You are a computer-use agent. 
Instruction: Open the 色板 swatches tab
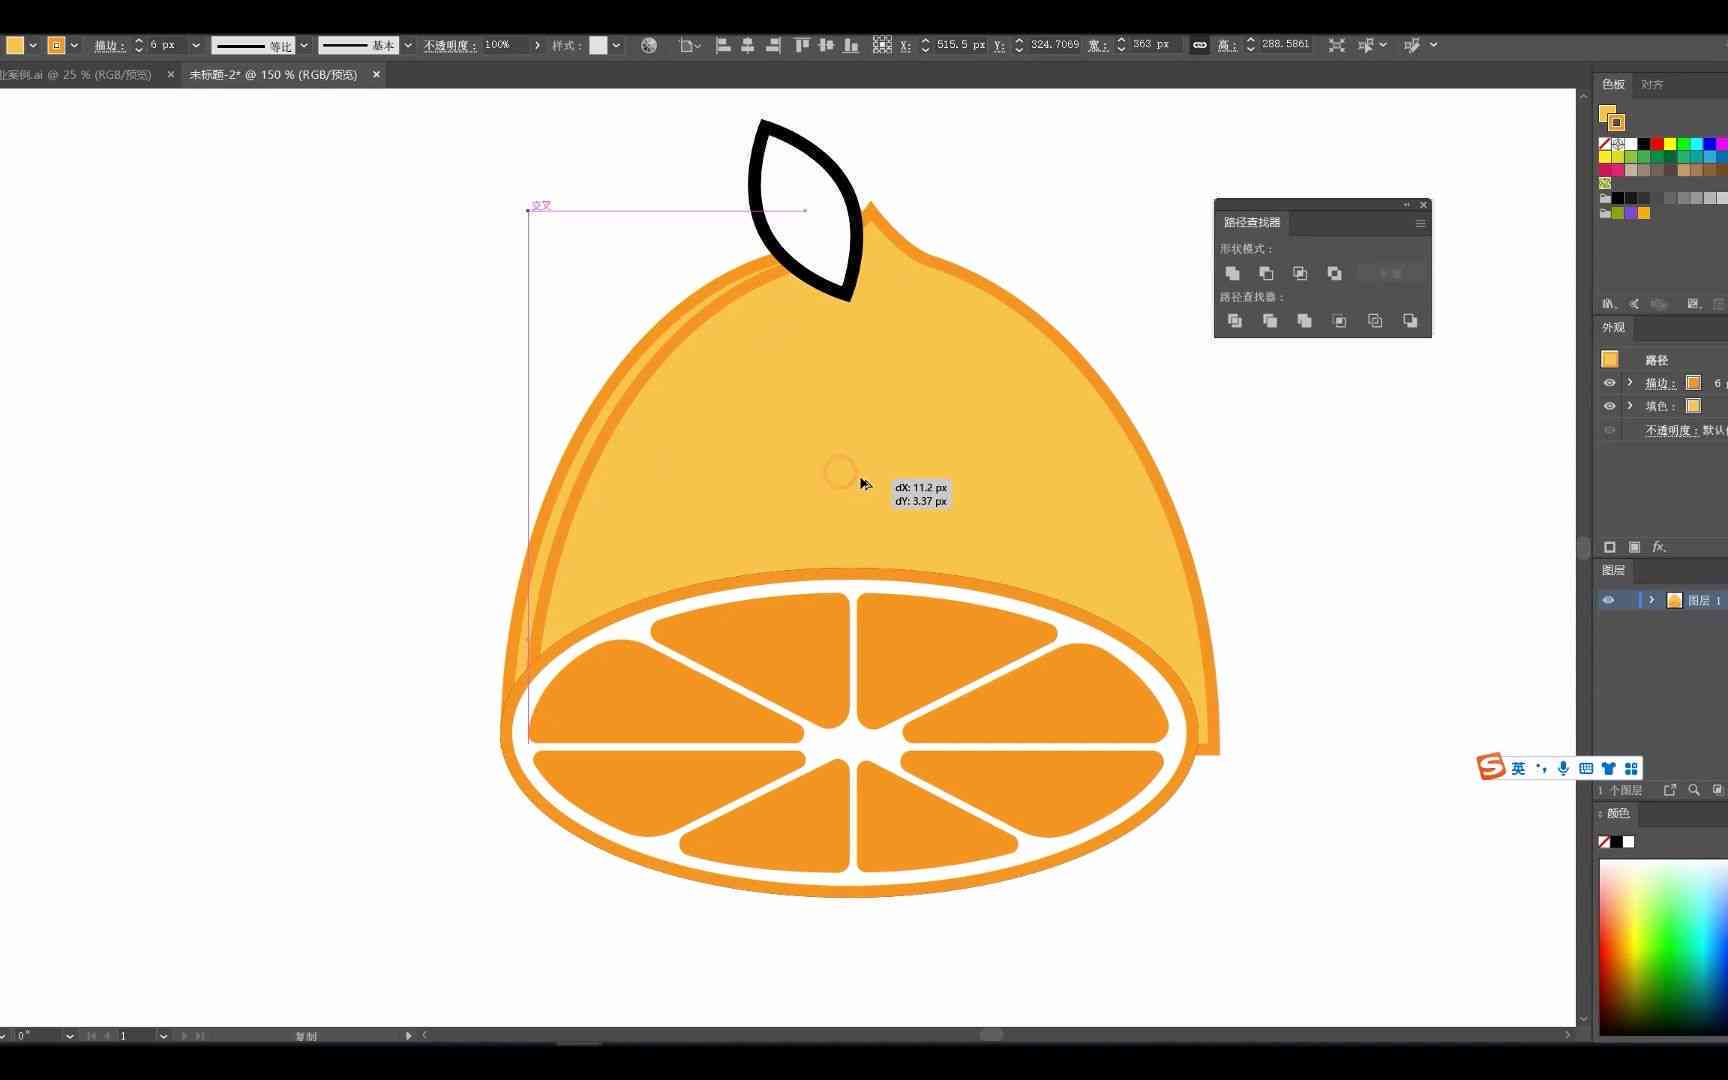1613,84
